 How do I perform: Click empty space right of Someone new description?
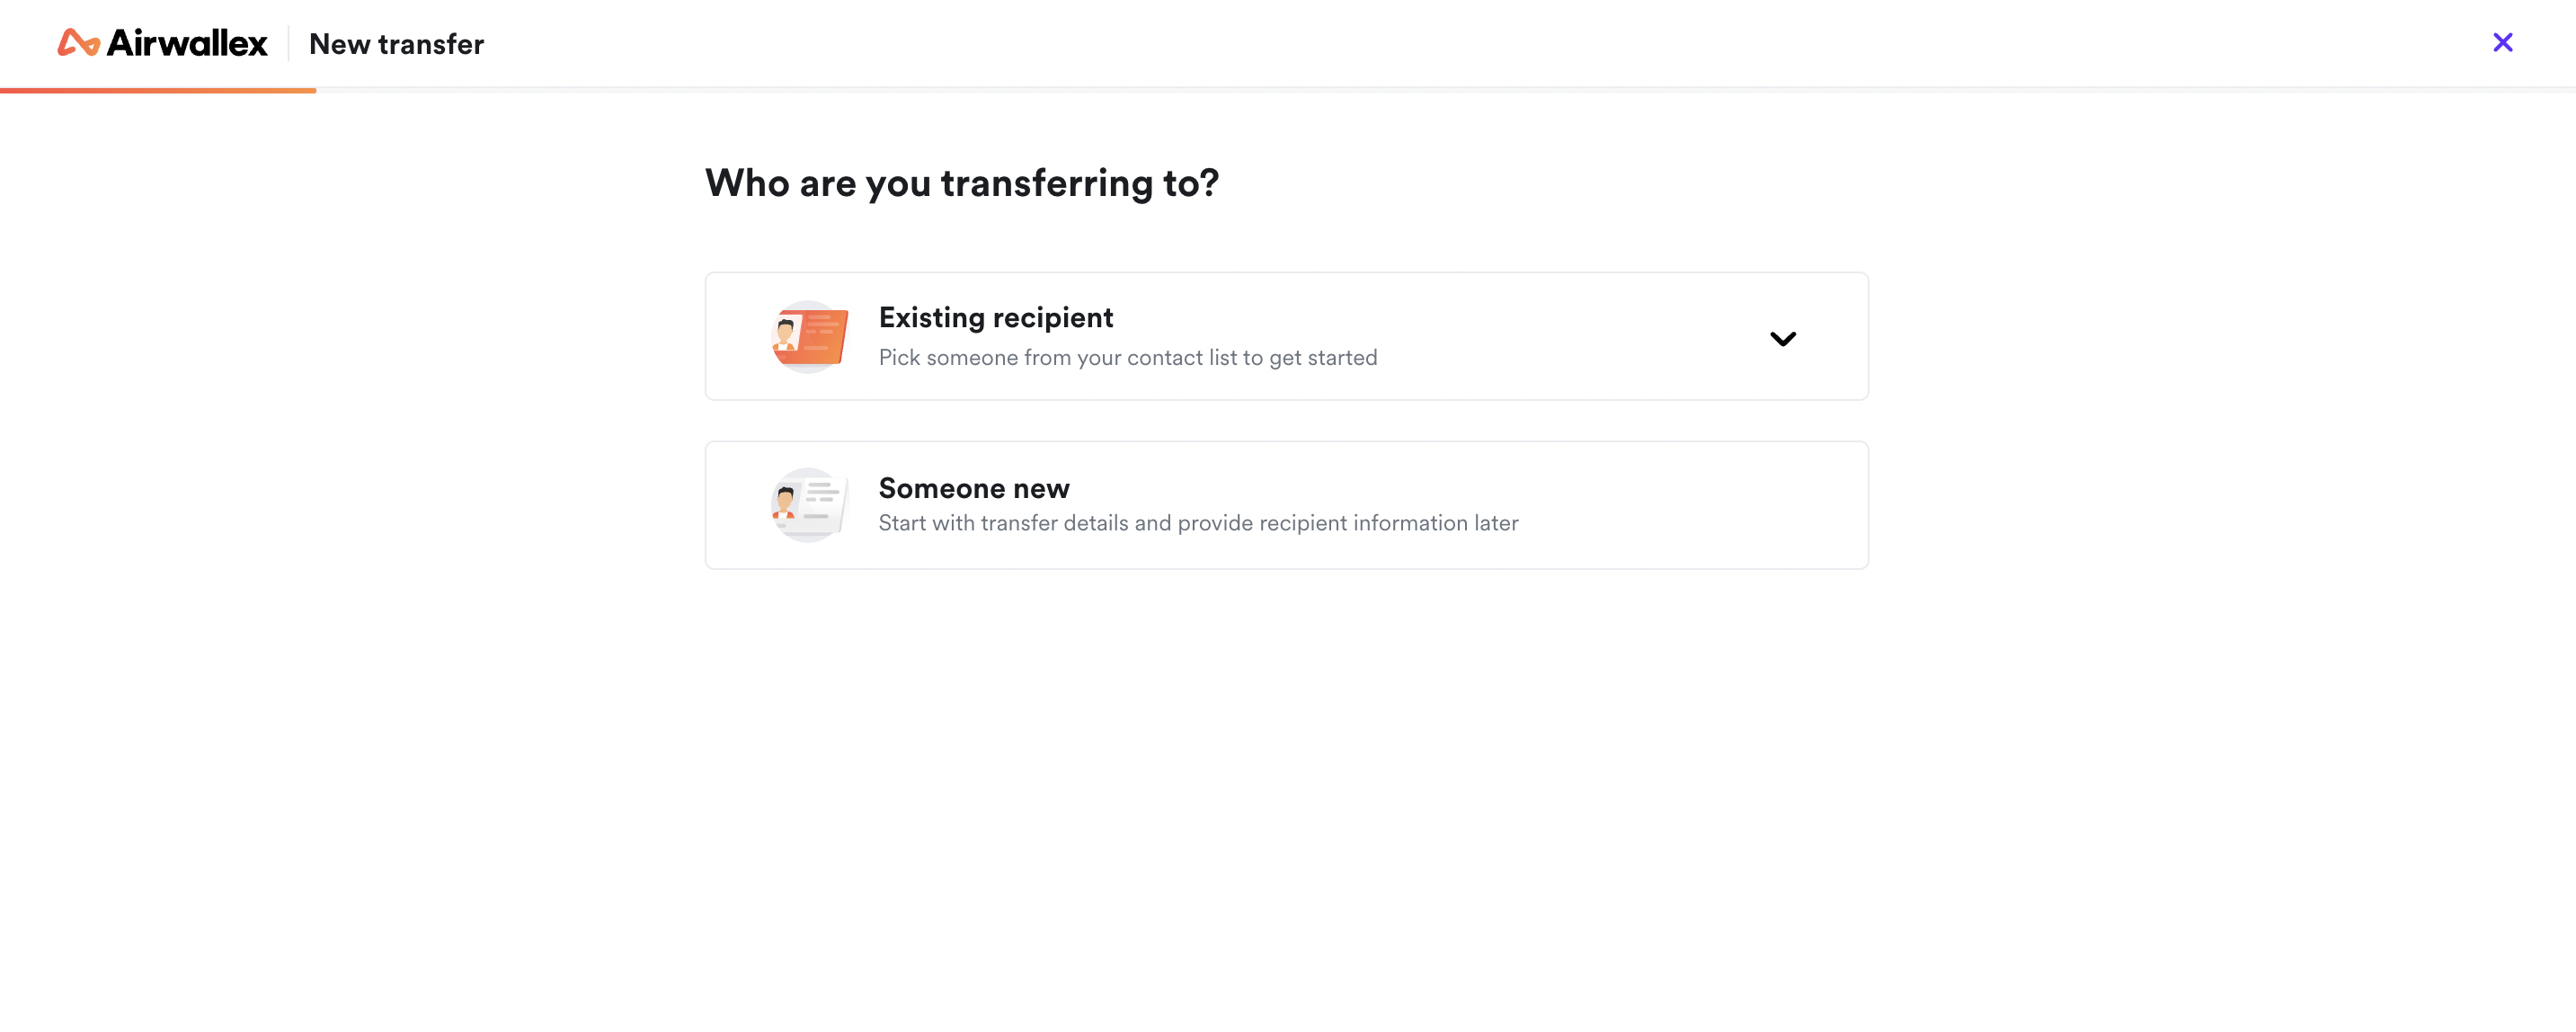click(x=1690, y=523)
